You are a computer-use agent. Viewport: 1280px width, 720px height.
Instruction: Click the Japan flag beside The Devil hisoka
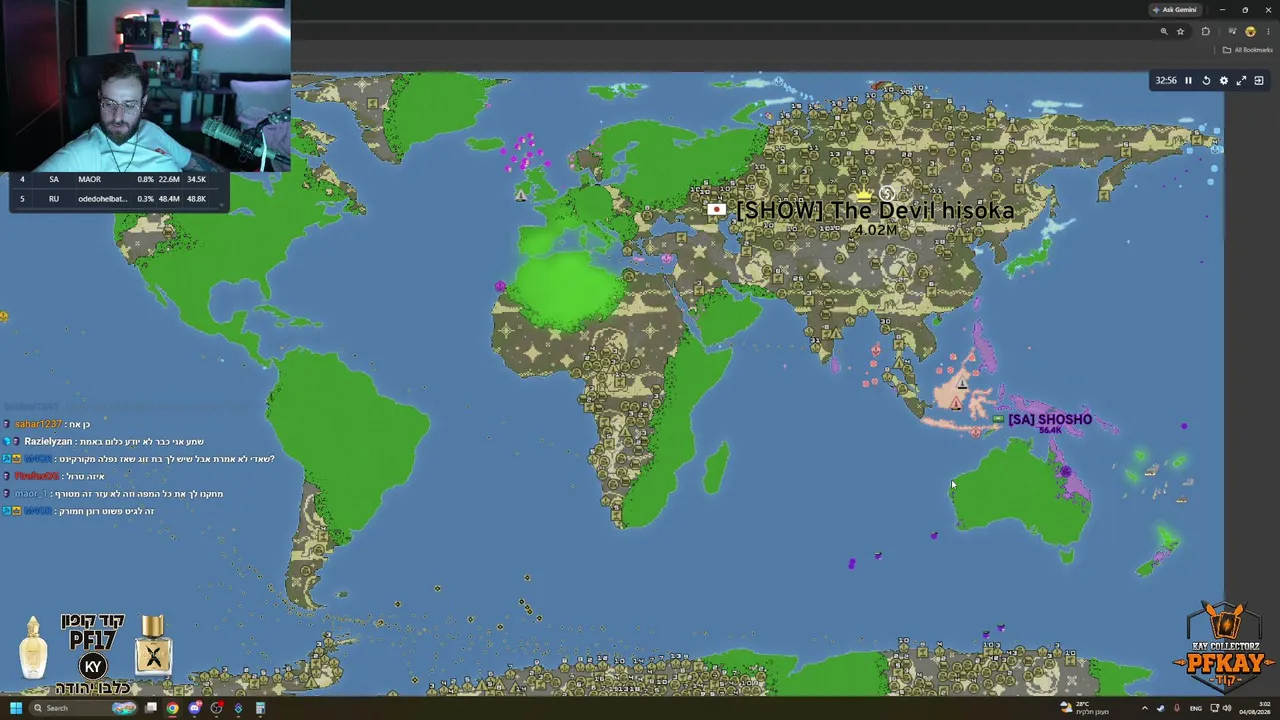click(x=716, y=210)
